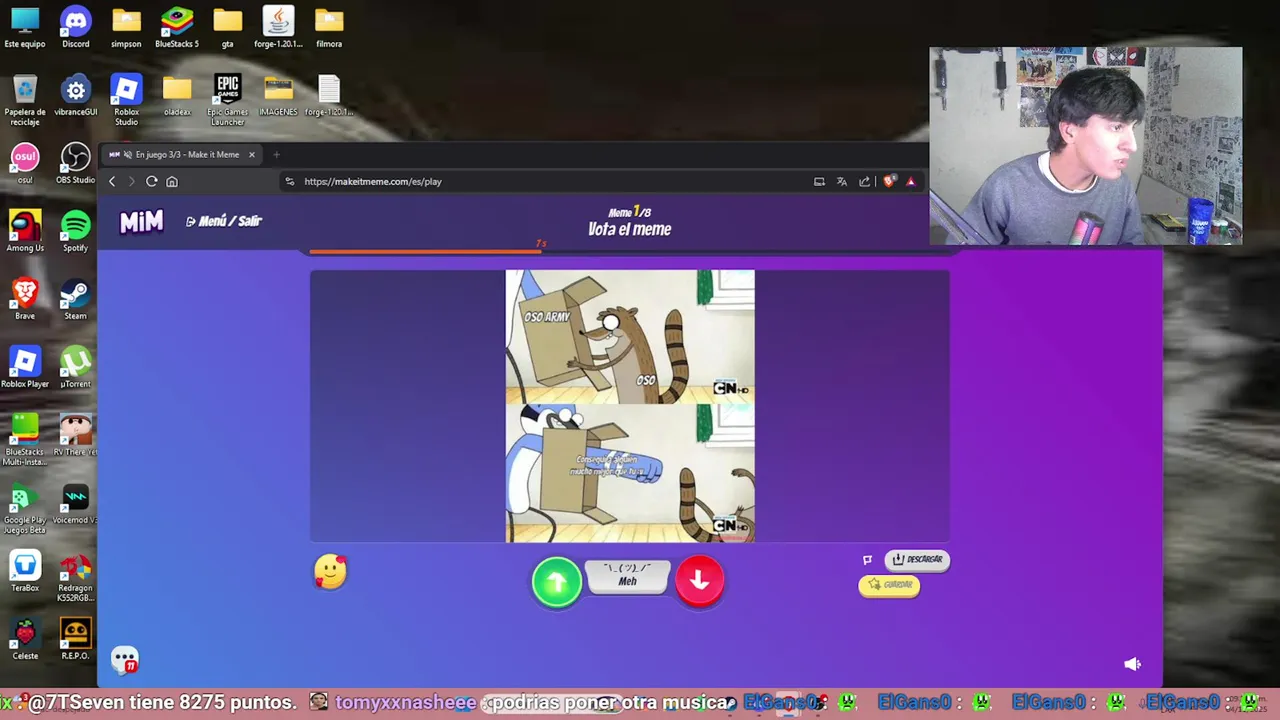
Task: Upvote the meme with the green arrow
Action: pos(557,581)
